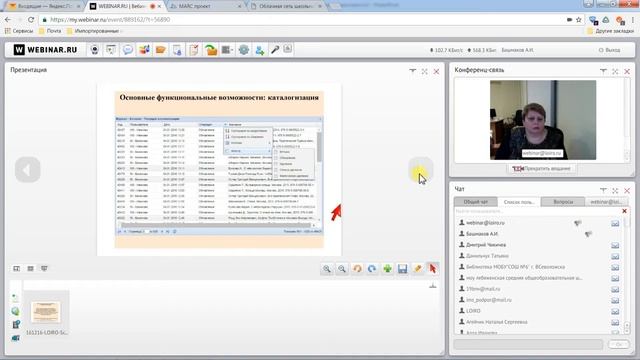Switch to grid thumbnails view icon

(x=31, y=269)
